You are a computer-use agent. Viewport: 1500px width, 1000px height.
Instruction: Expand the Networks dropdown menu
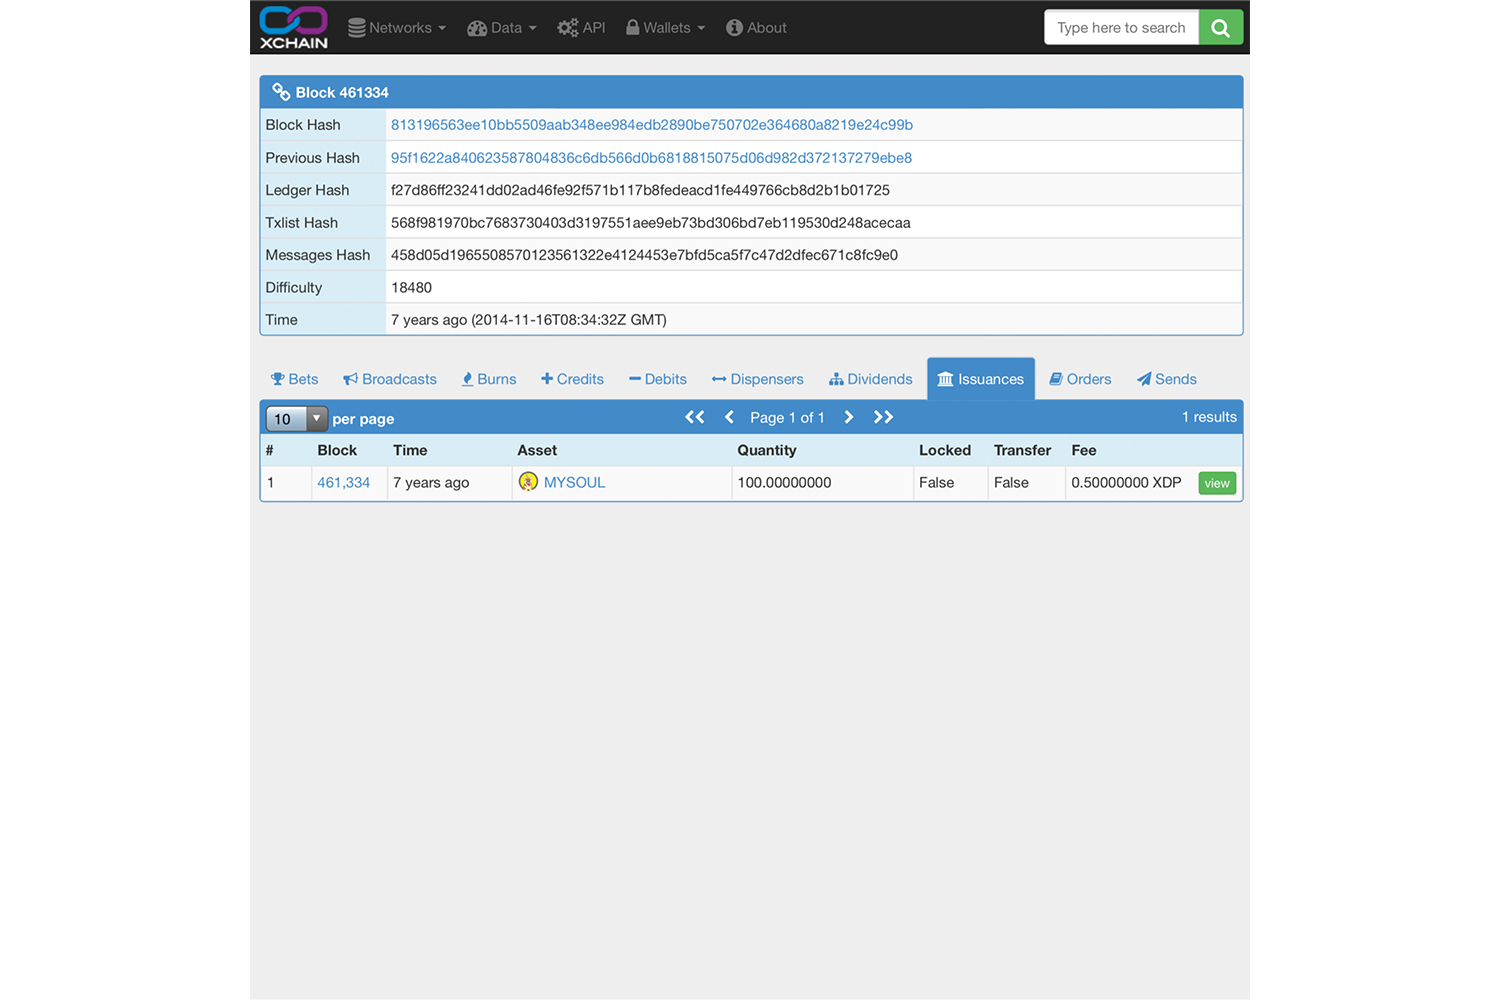[x=397, y=28]
